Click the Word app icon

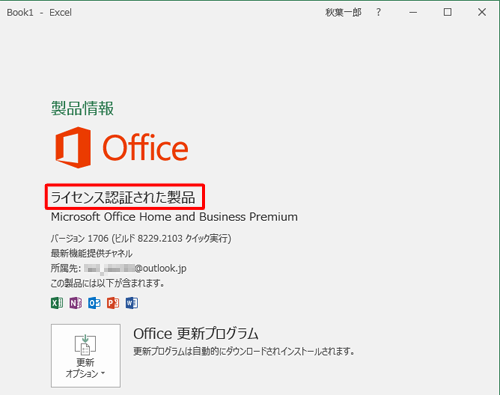[132, 303]
